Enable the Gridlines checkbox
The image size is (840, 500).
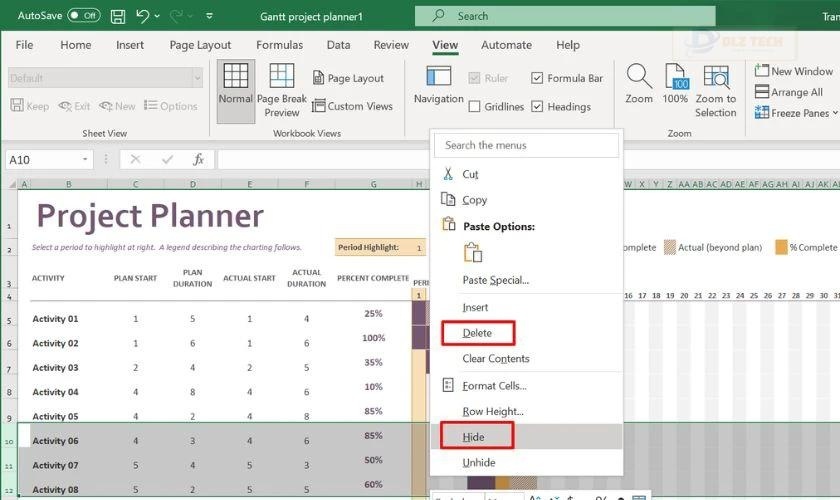(x=475, y=107)
